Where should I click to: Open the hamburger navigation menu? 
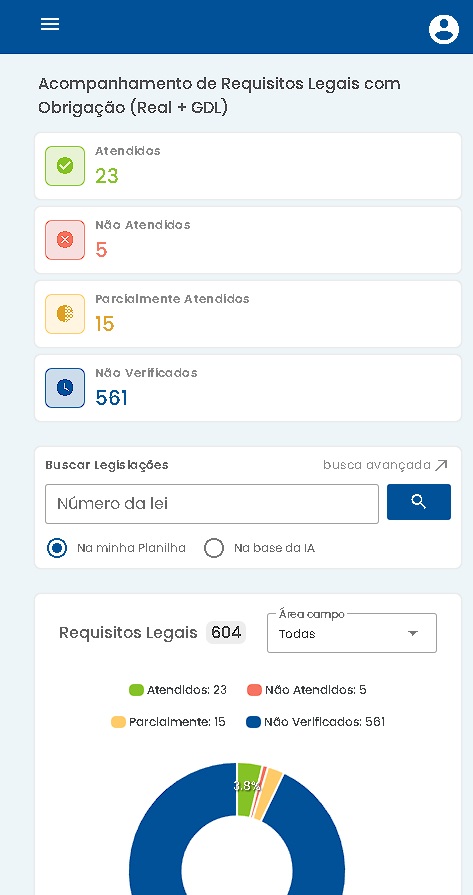coord(50,24)
